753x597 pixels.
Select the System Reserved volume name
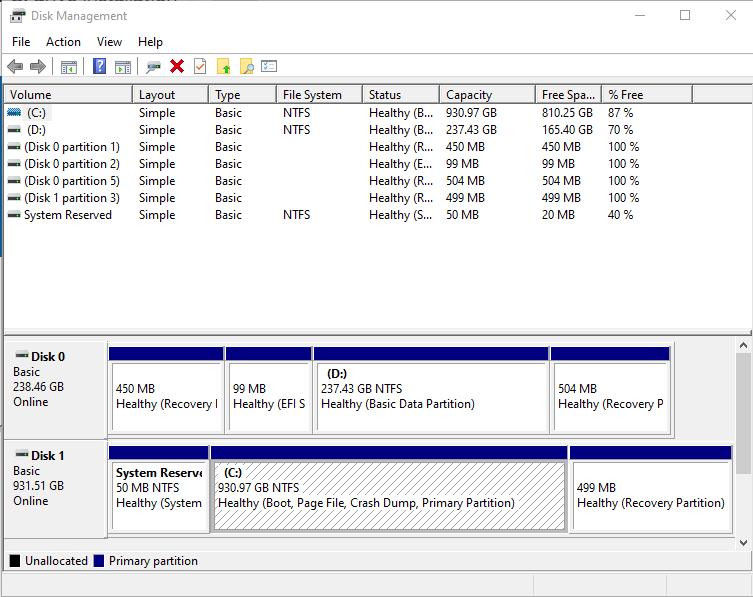68,215
